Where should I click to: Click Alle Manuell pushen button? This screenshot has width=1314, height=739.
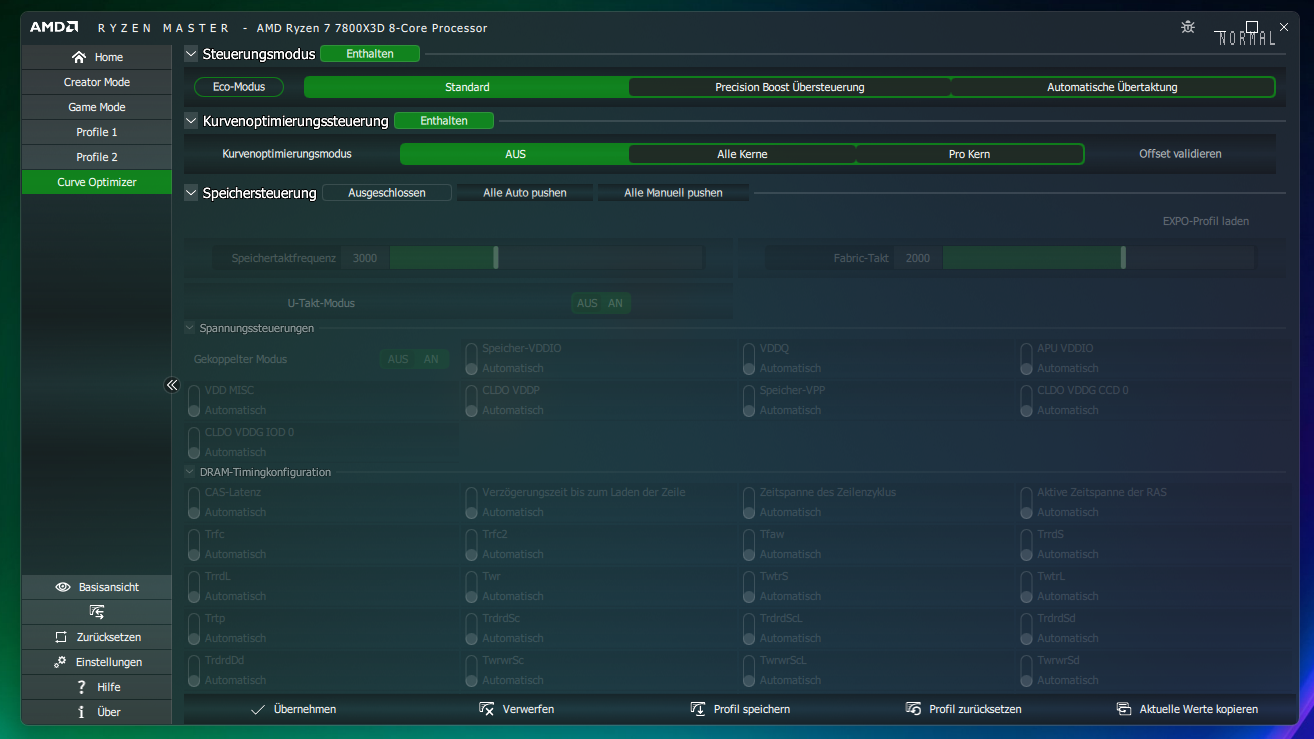673,193
